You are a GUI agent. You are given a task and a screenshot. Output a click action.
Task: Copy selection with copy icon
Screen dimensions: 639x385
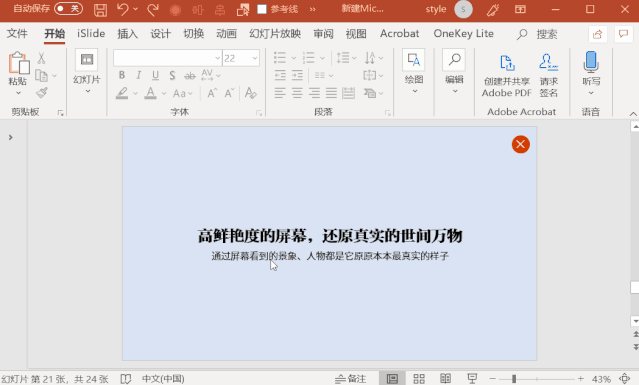point(41,75)
